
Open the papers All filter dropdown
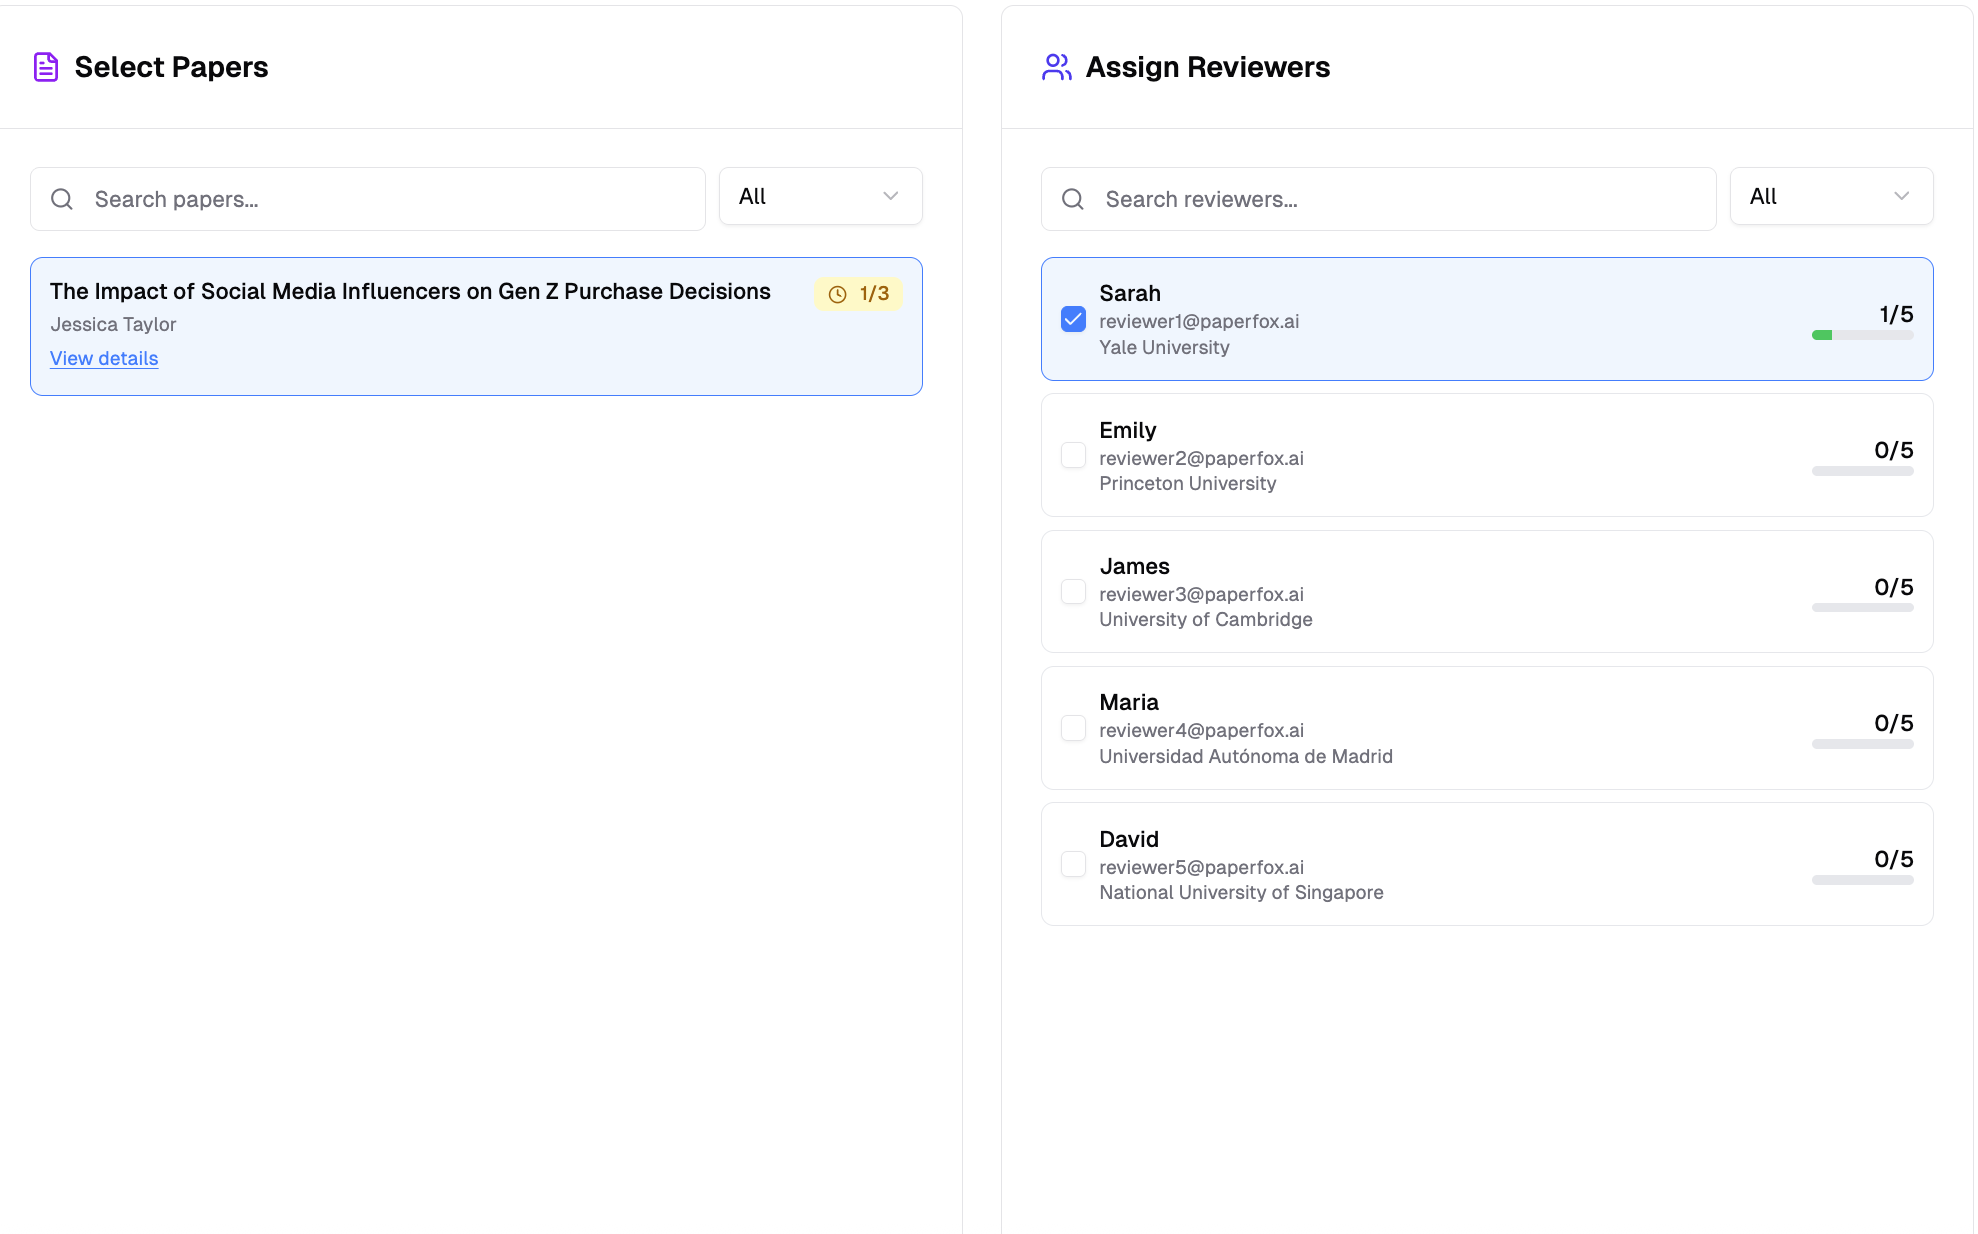(x=820, y=196)
